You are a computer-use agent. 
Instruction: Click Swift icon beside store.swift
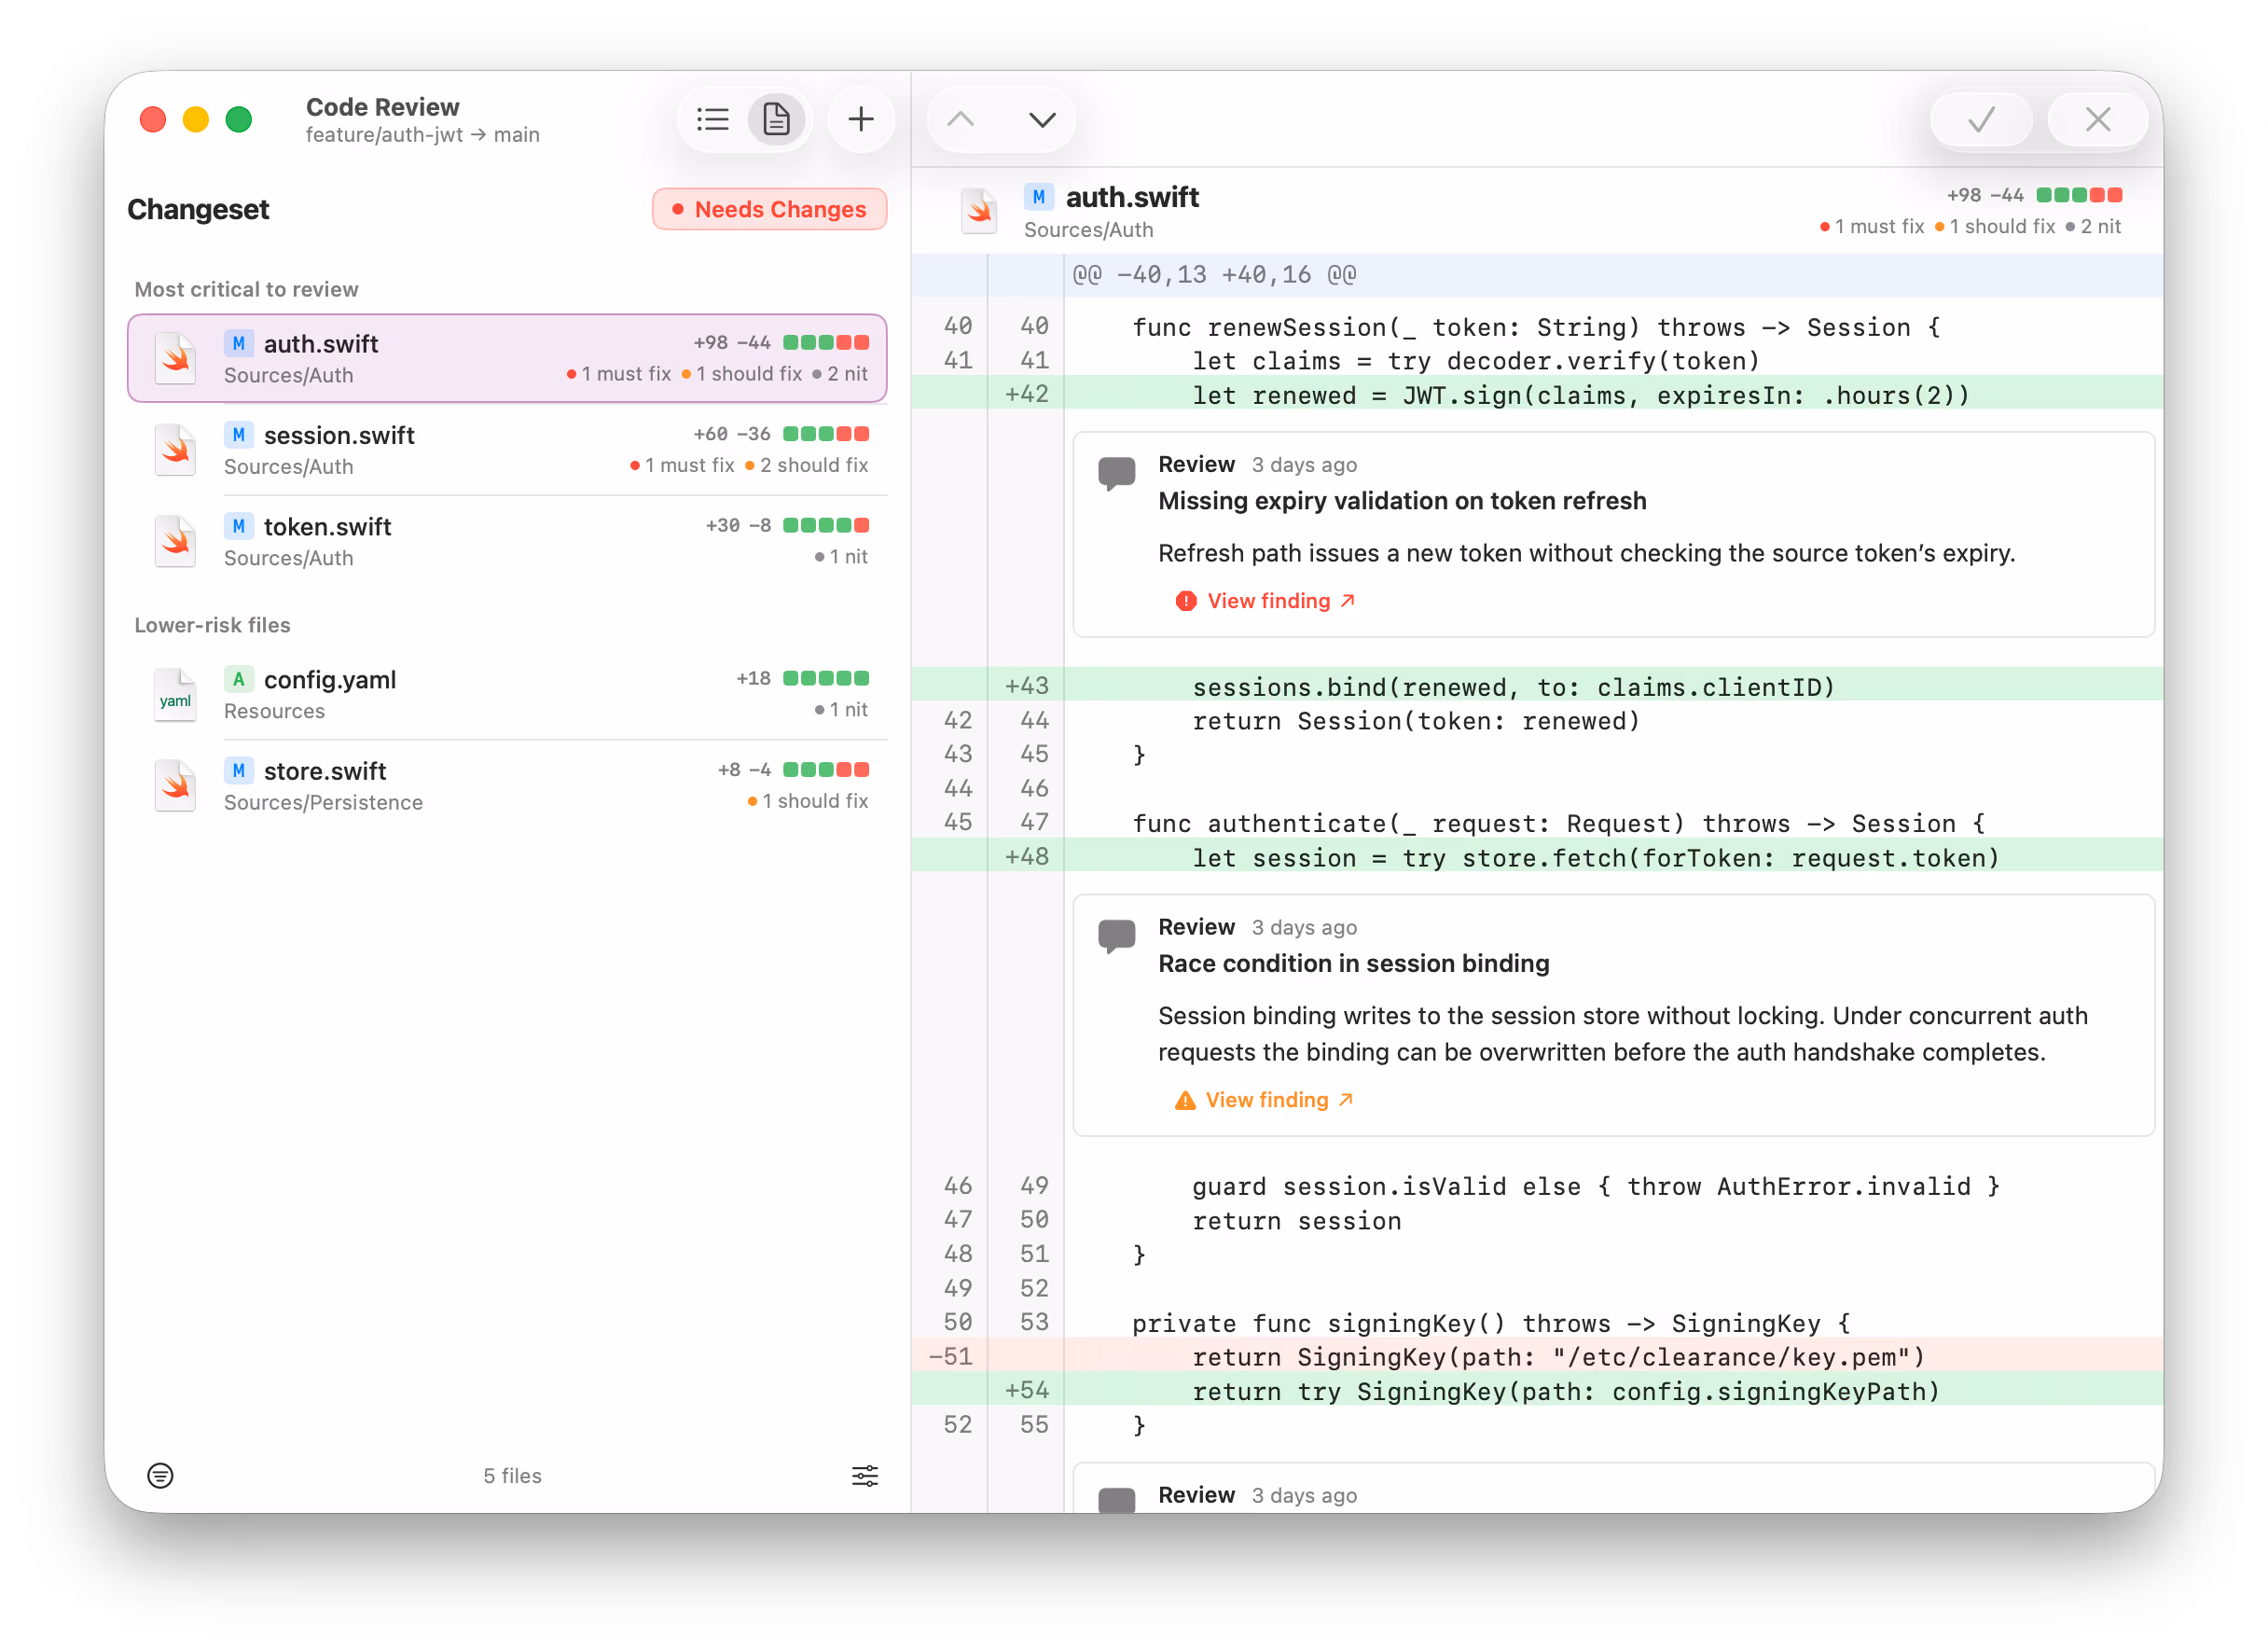tap(175, 786)
